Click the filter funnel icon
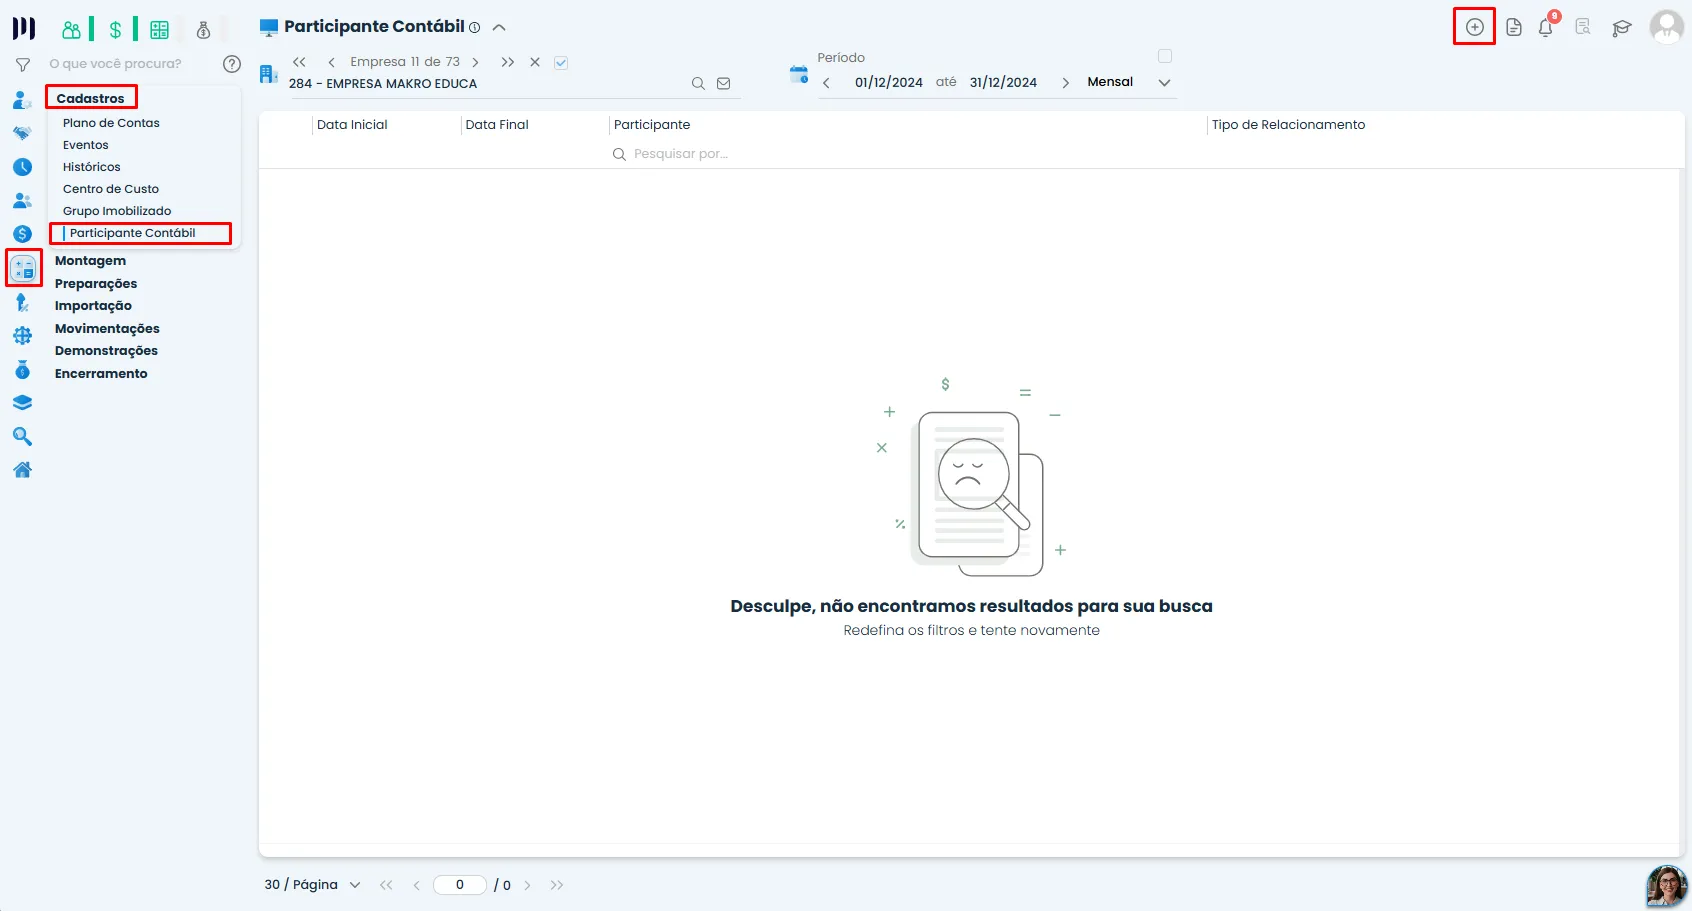The width and height of the screenshot is (1692, 911). coord(23,64)
